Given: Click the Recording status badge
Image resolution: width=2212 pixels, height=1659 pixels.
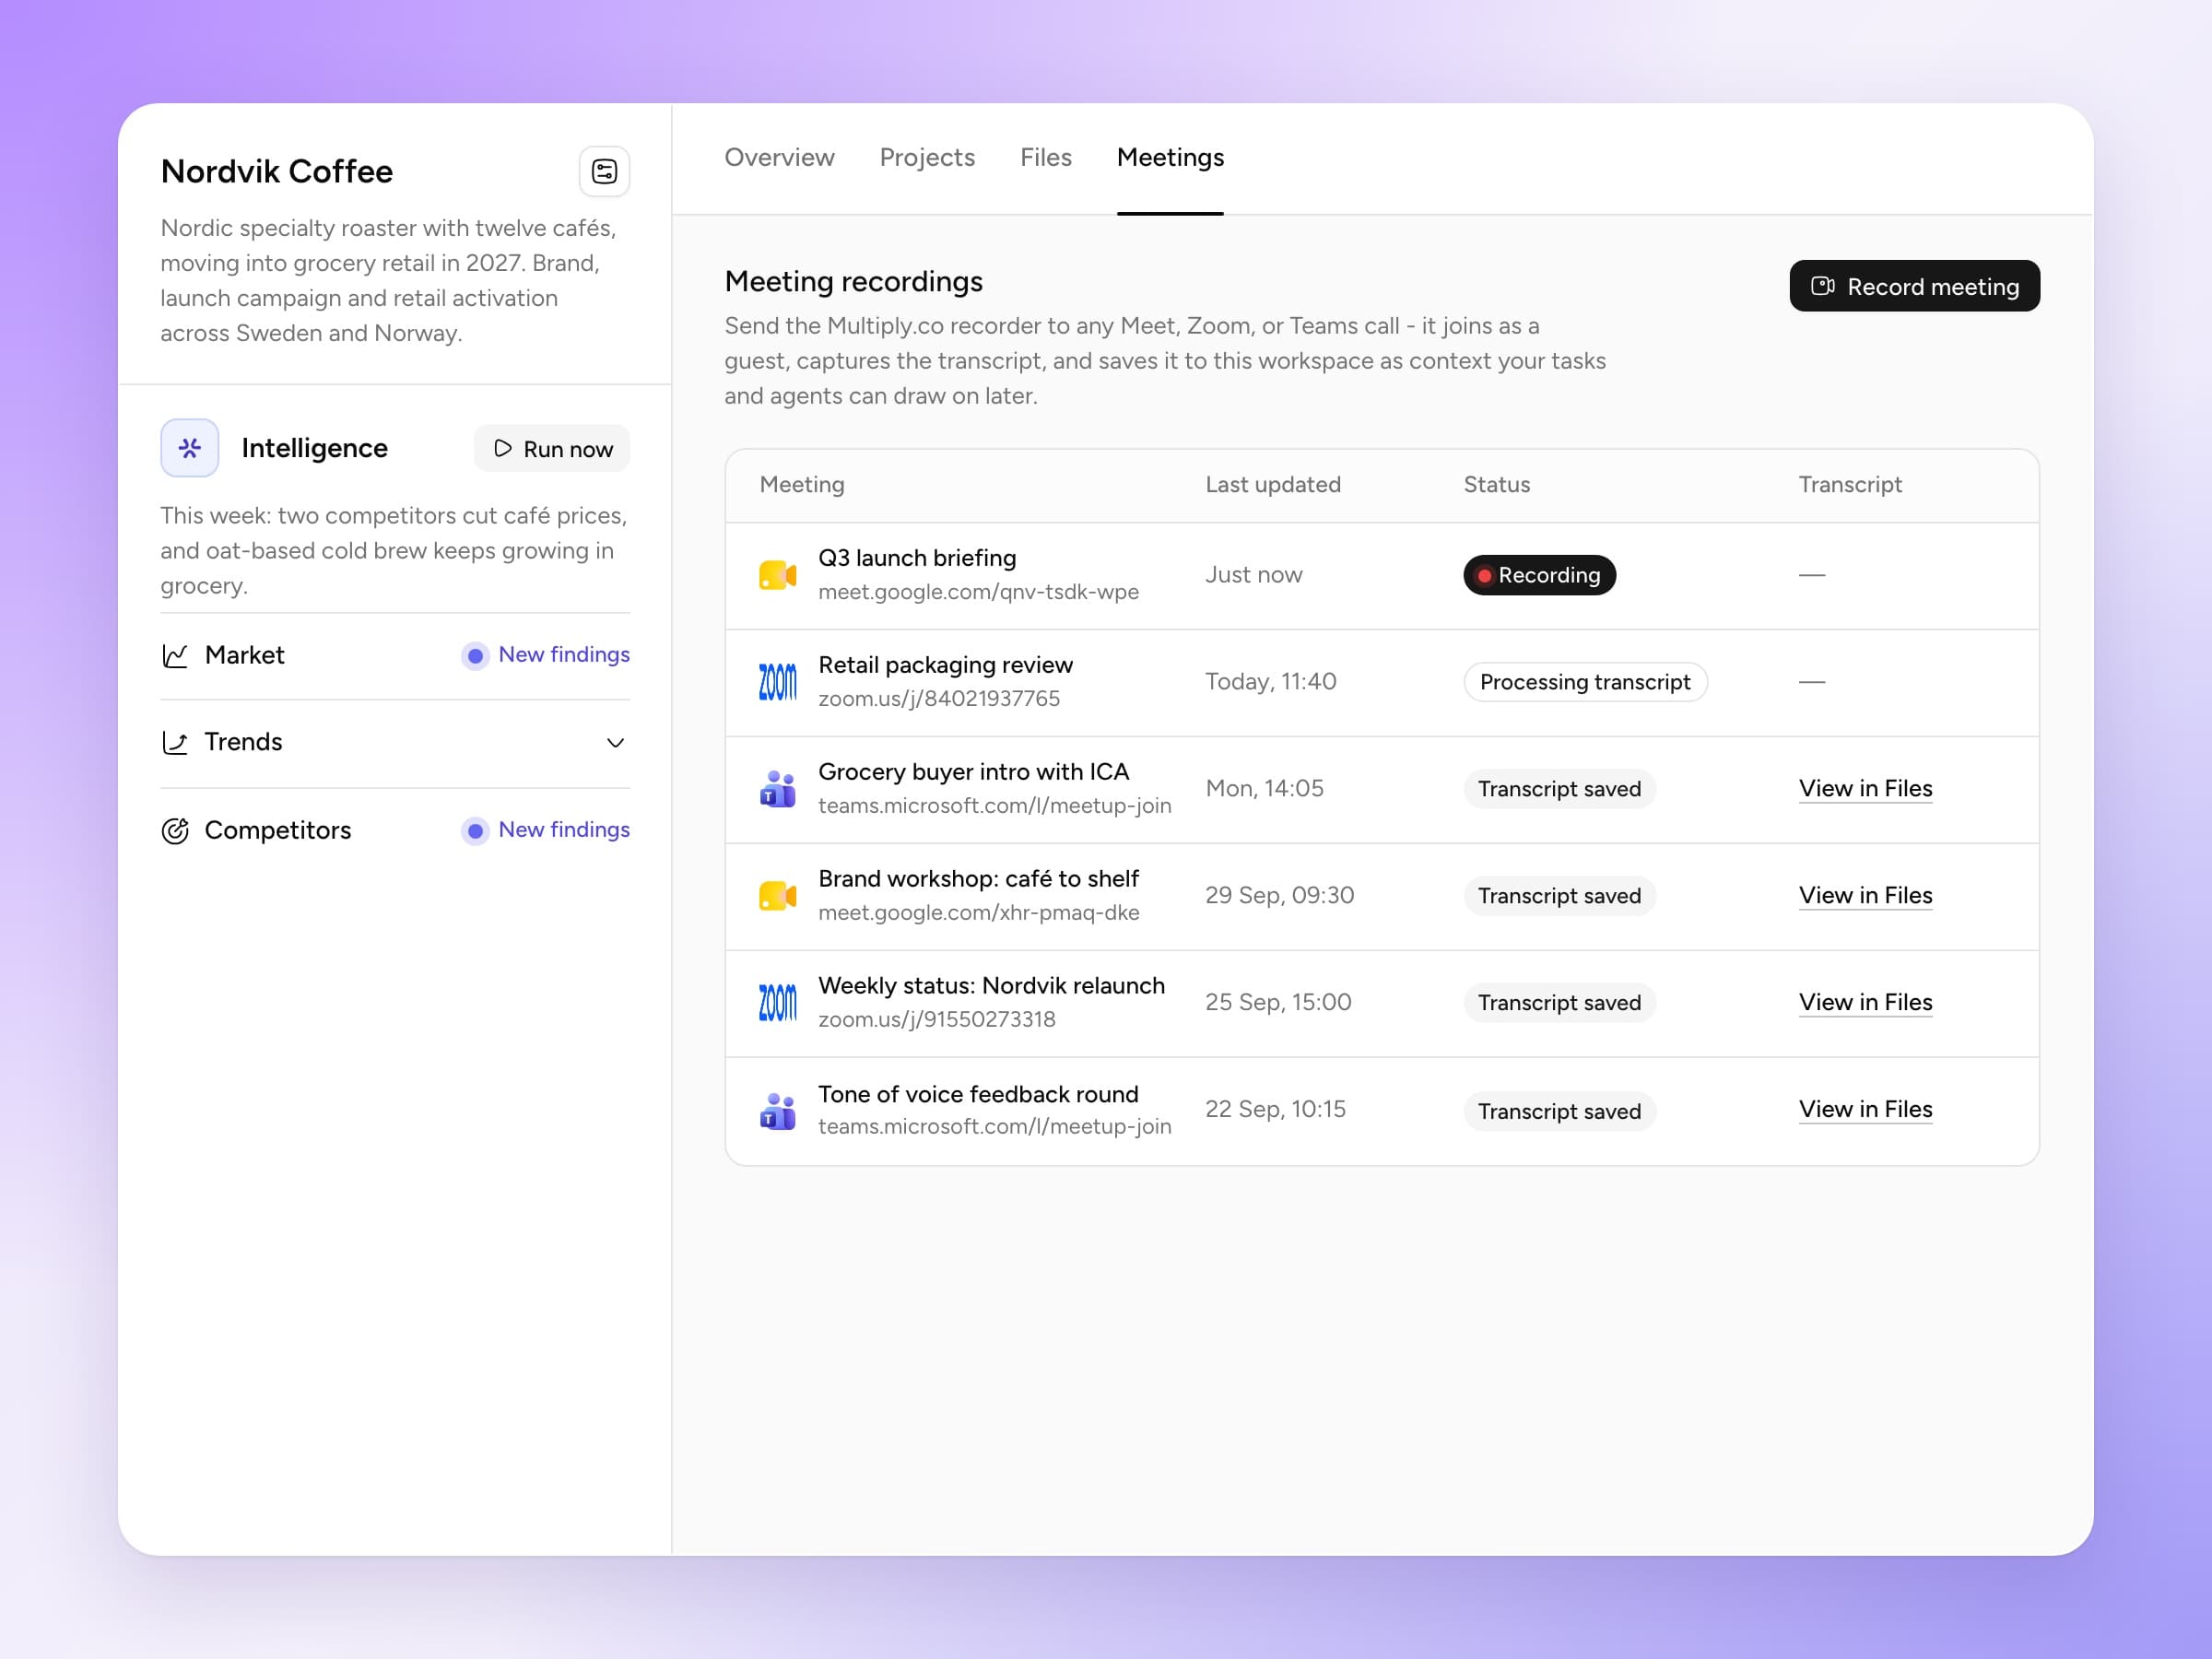Looking at the screenshot, I should [1539, 575].
